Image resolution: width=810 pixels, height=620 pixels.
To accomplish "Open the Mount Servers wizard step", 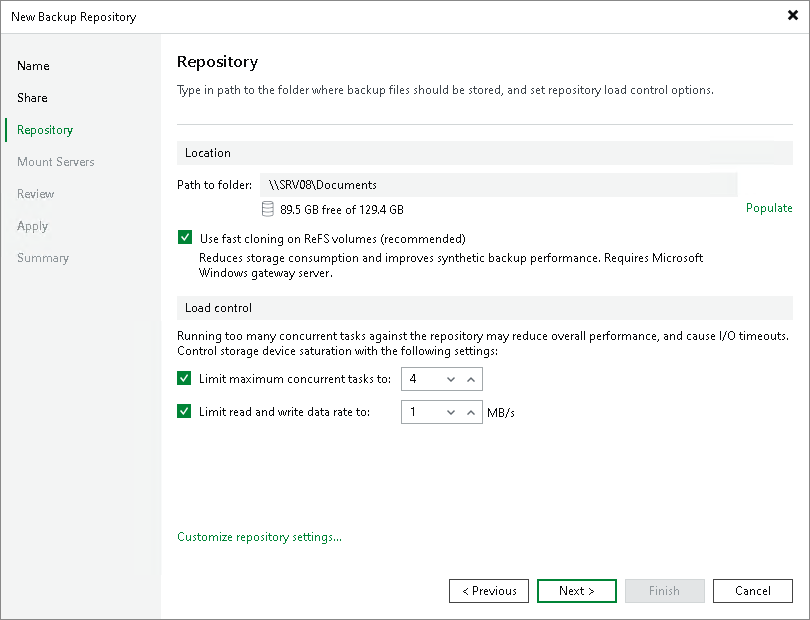I will tap(56, 162).
